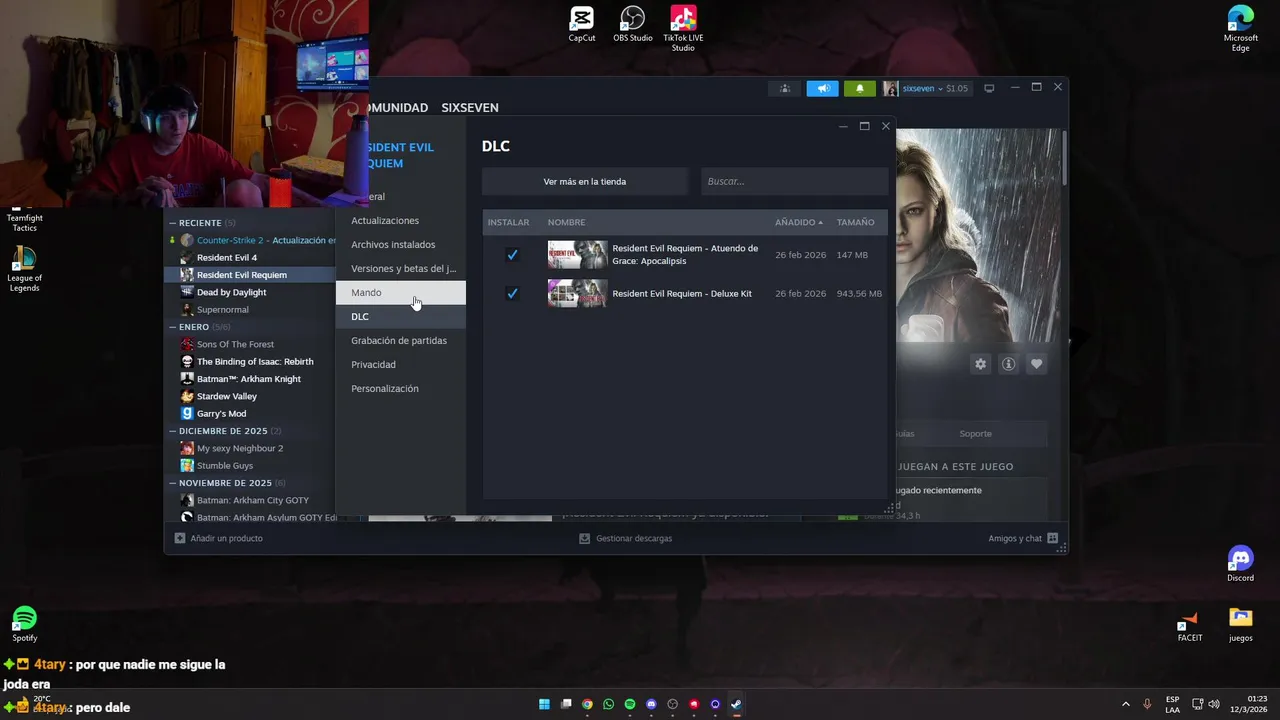Collapse the ENERO library group

pos(172,327)
